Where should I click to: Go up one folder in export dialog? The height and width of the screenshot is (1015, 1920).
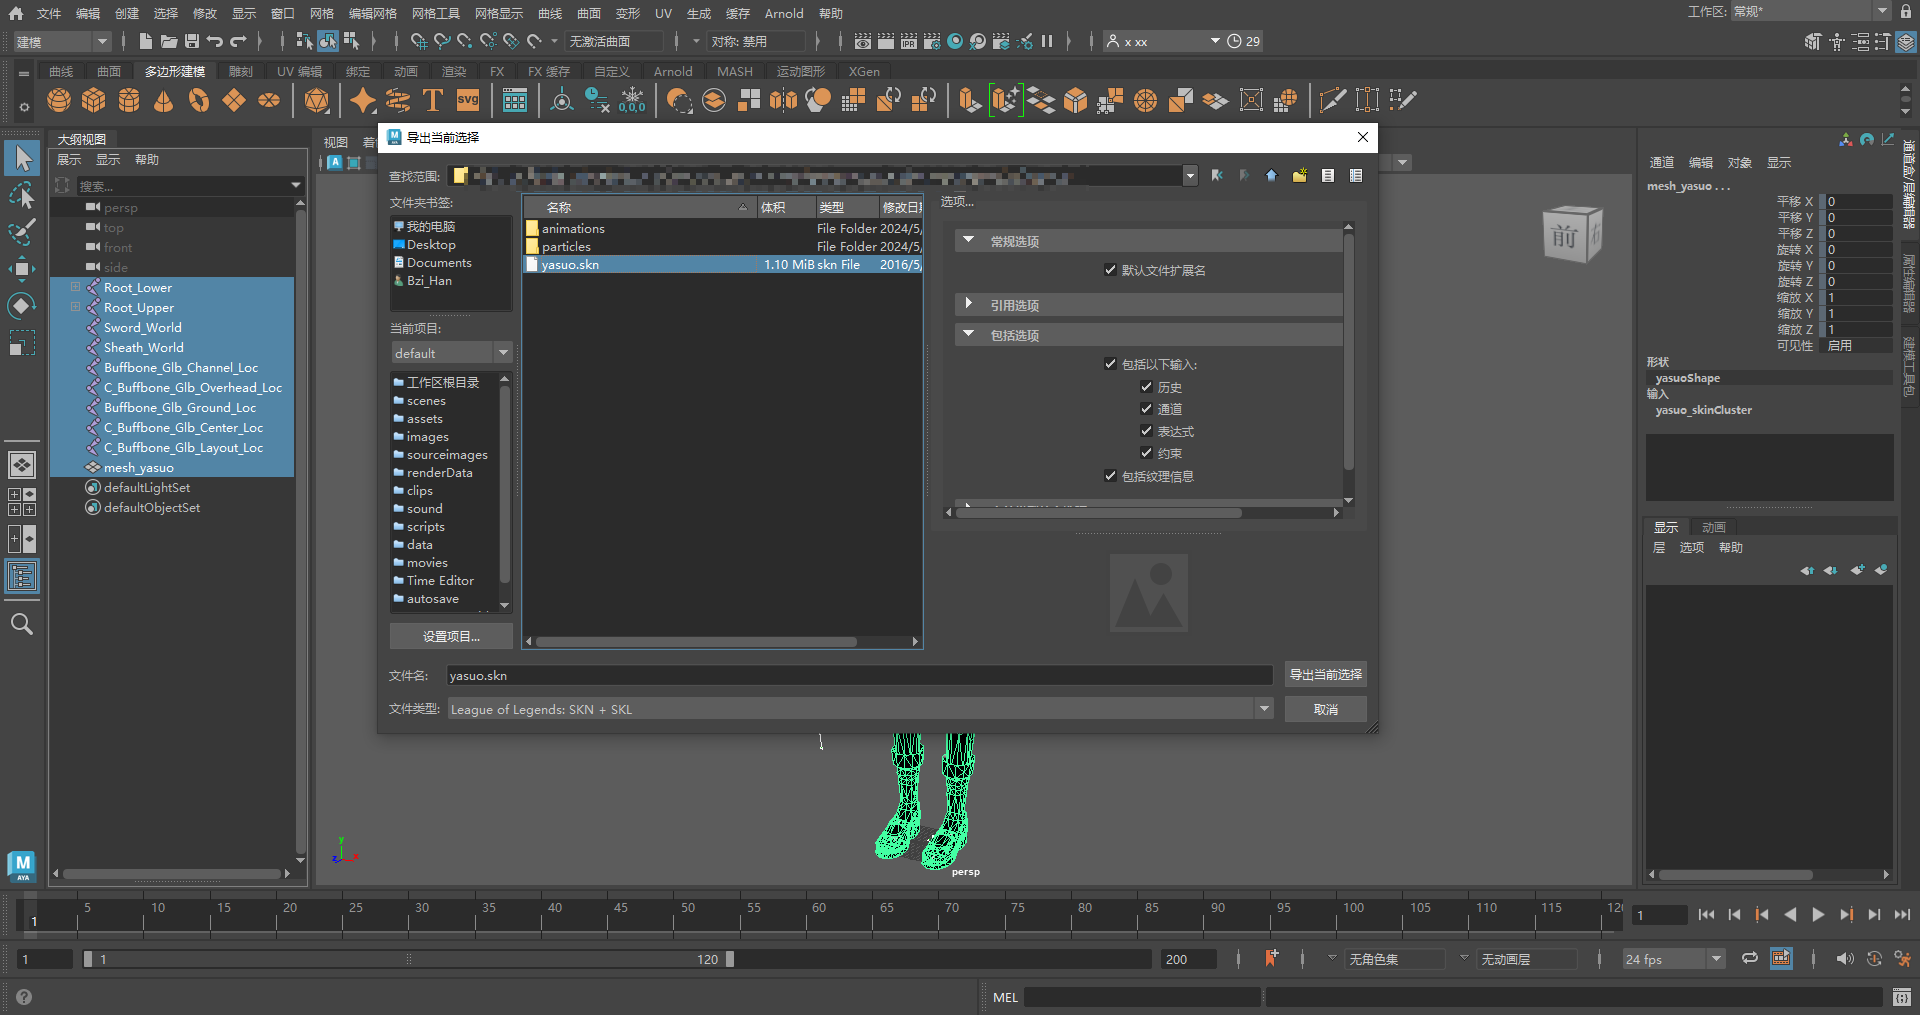[x=1271, y=176]
